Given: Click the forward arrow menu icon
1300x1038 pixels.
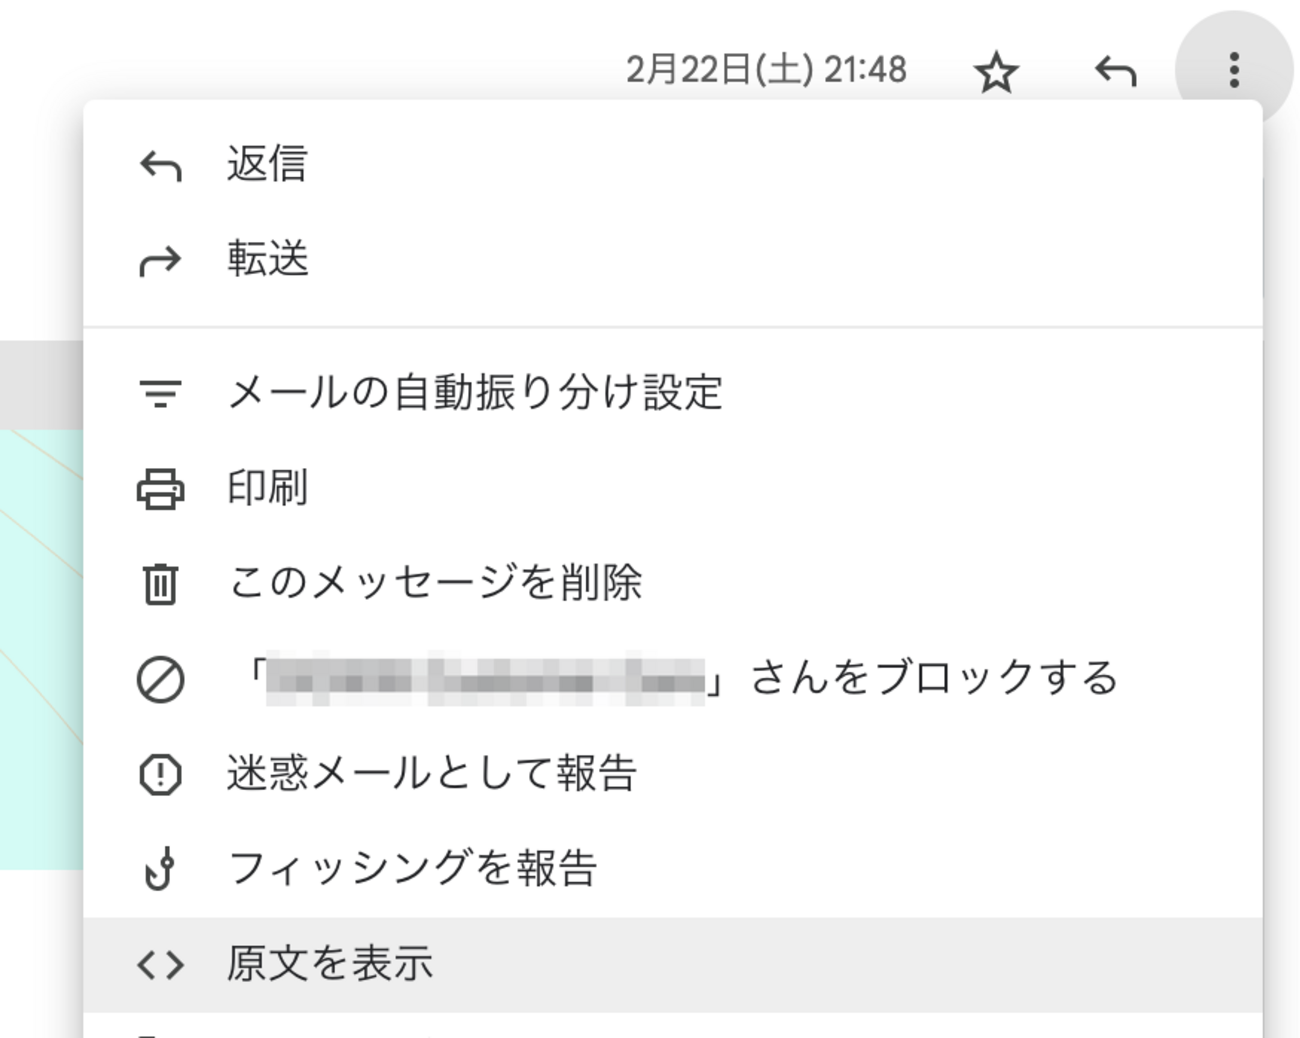Looking at the screenshot, I should pyautogui.click(x=160, y=261).
